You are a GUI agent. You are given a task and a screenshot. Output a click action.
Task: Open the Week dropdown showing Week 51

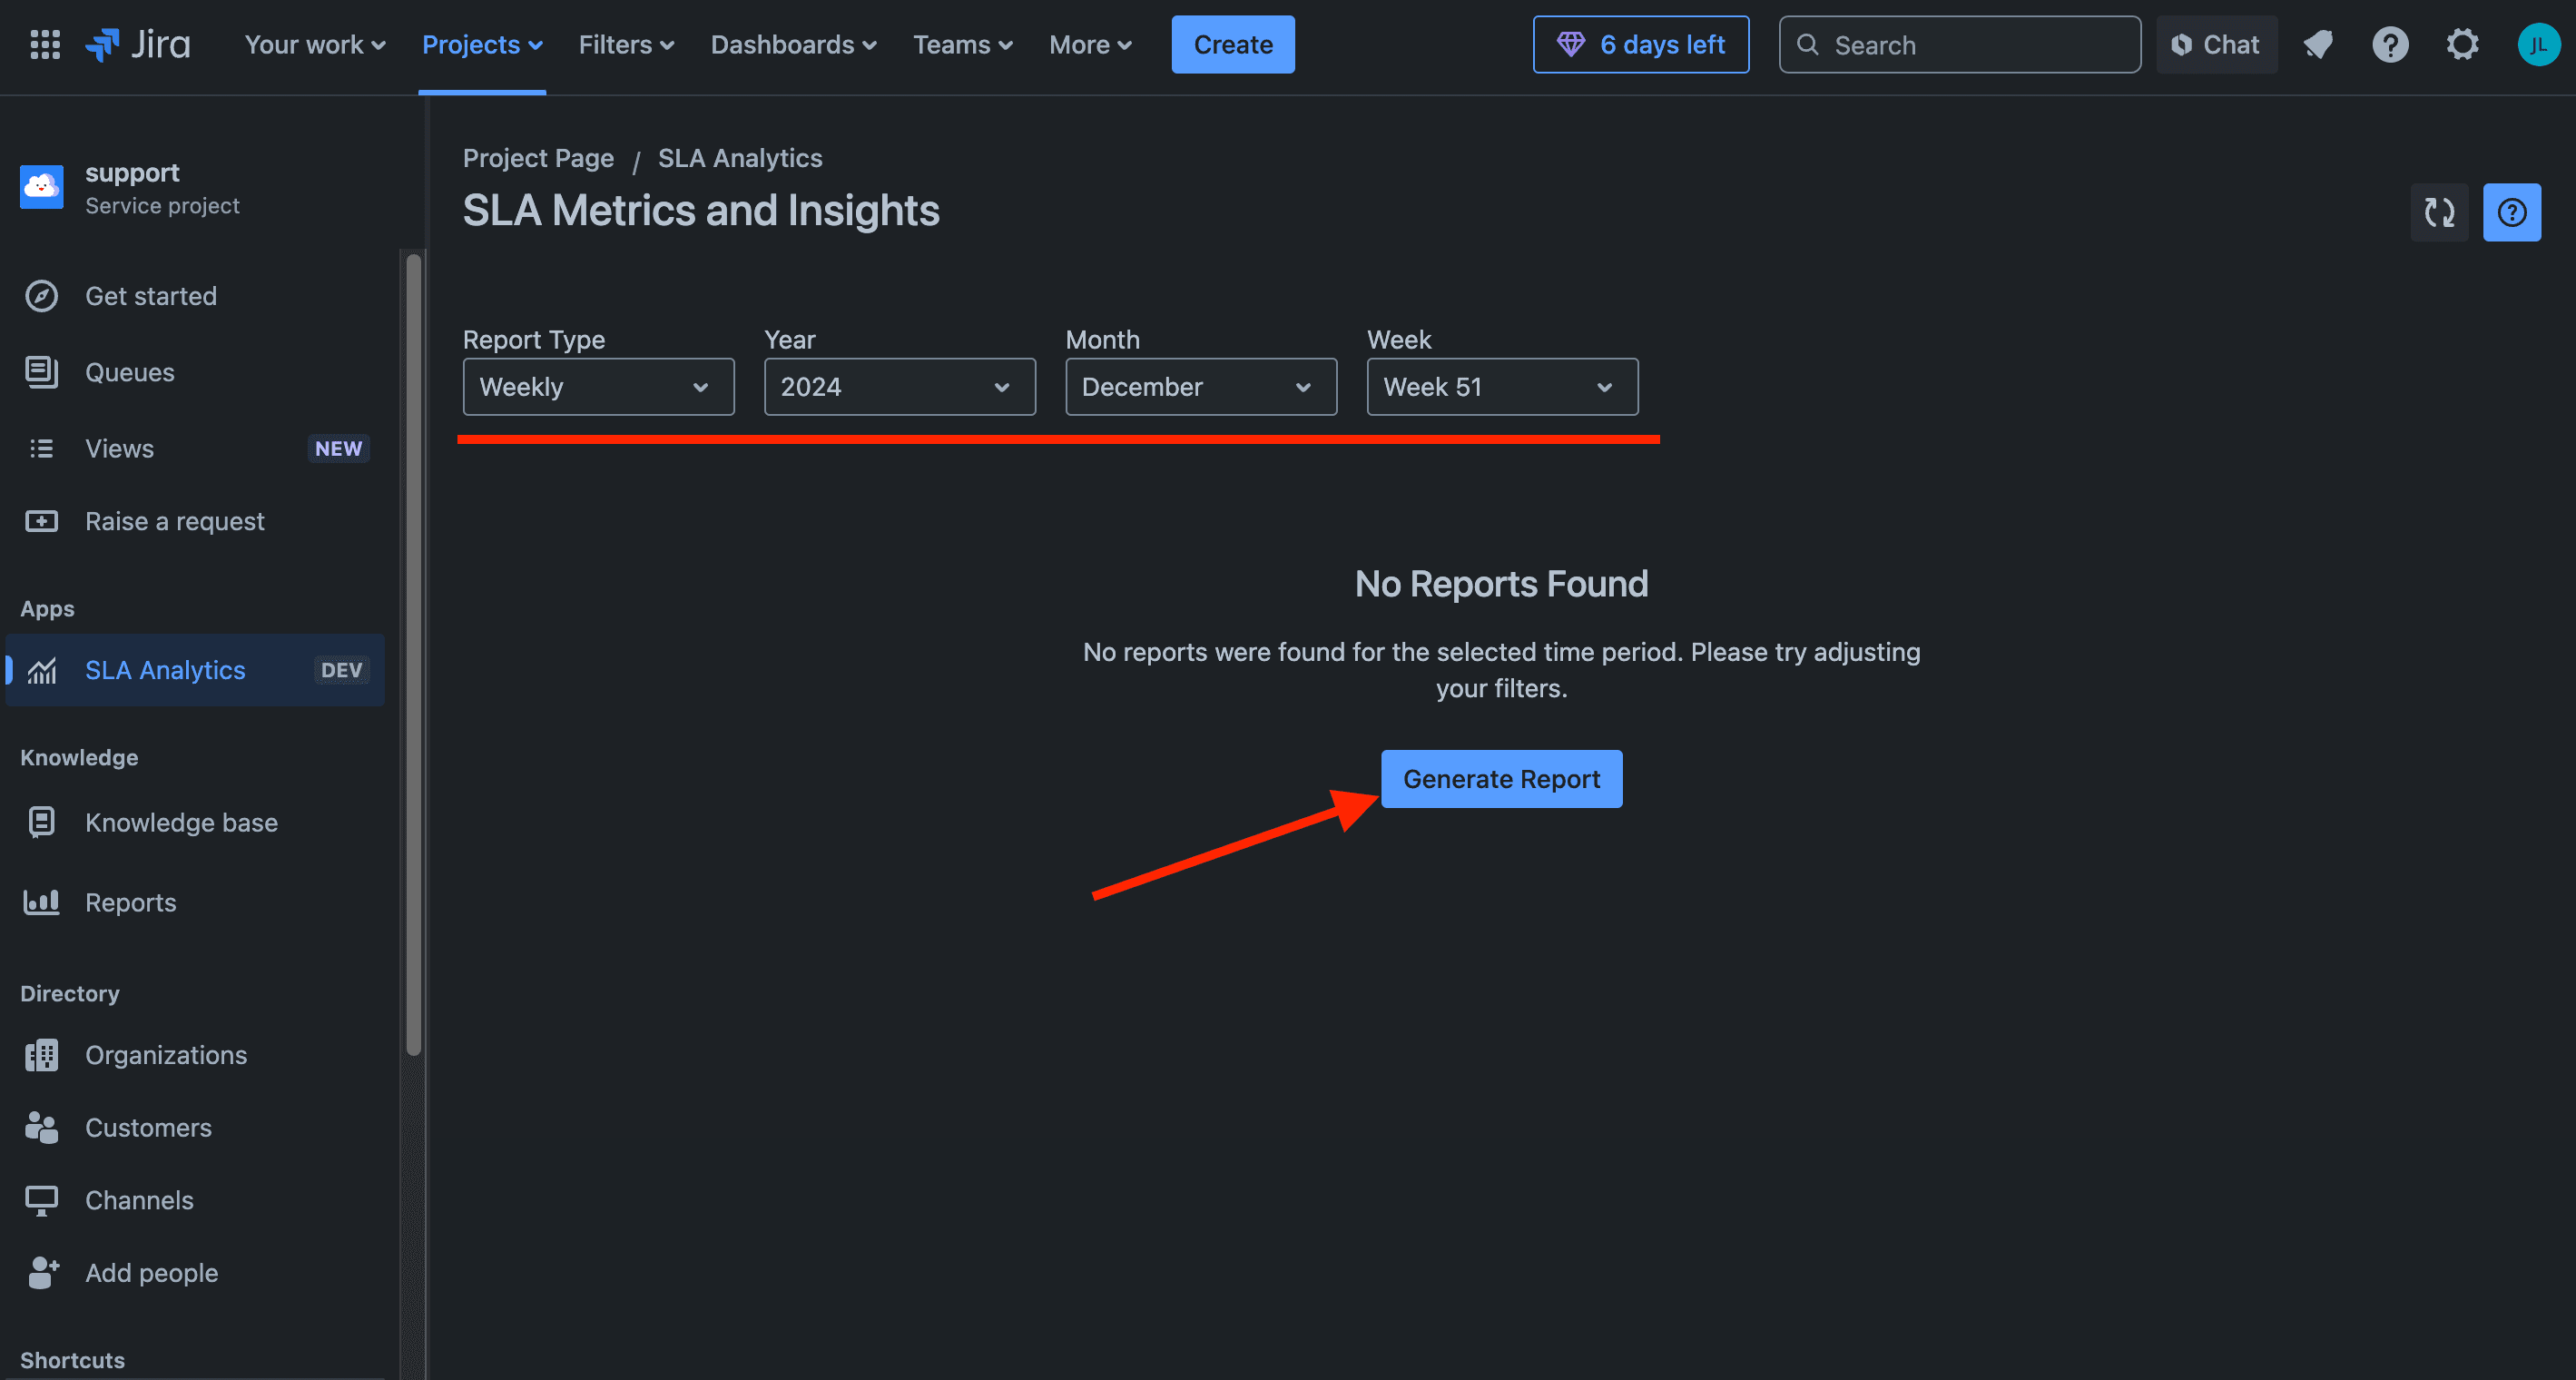[1502, 387]
